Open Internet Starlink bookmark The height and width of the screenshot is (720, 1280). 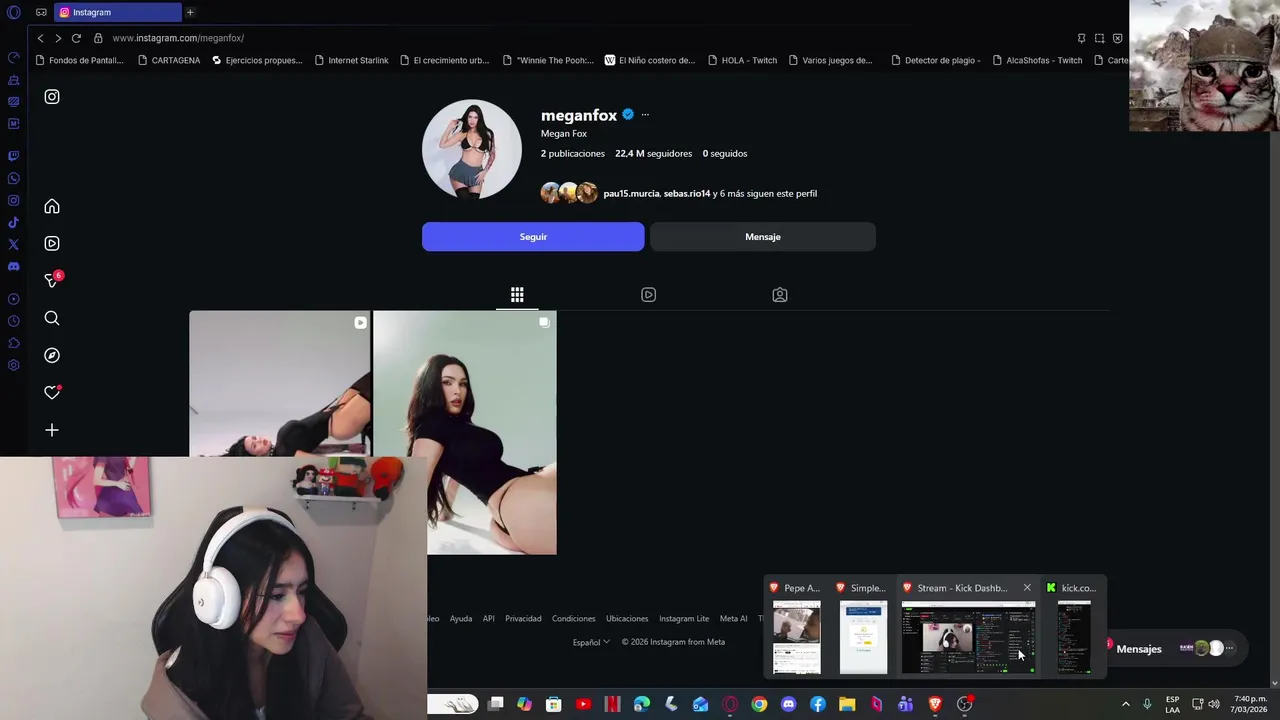click(351, 60)
